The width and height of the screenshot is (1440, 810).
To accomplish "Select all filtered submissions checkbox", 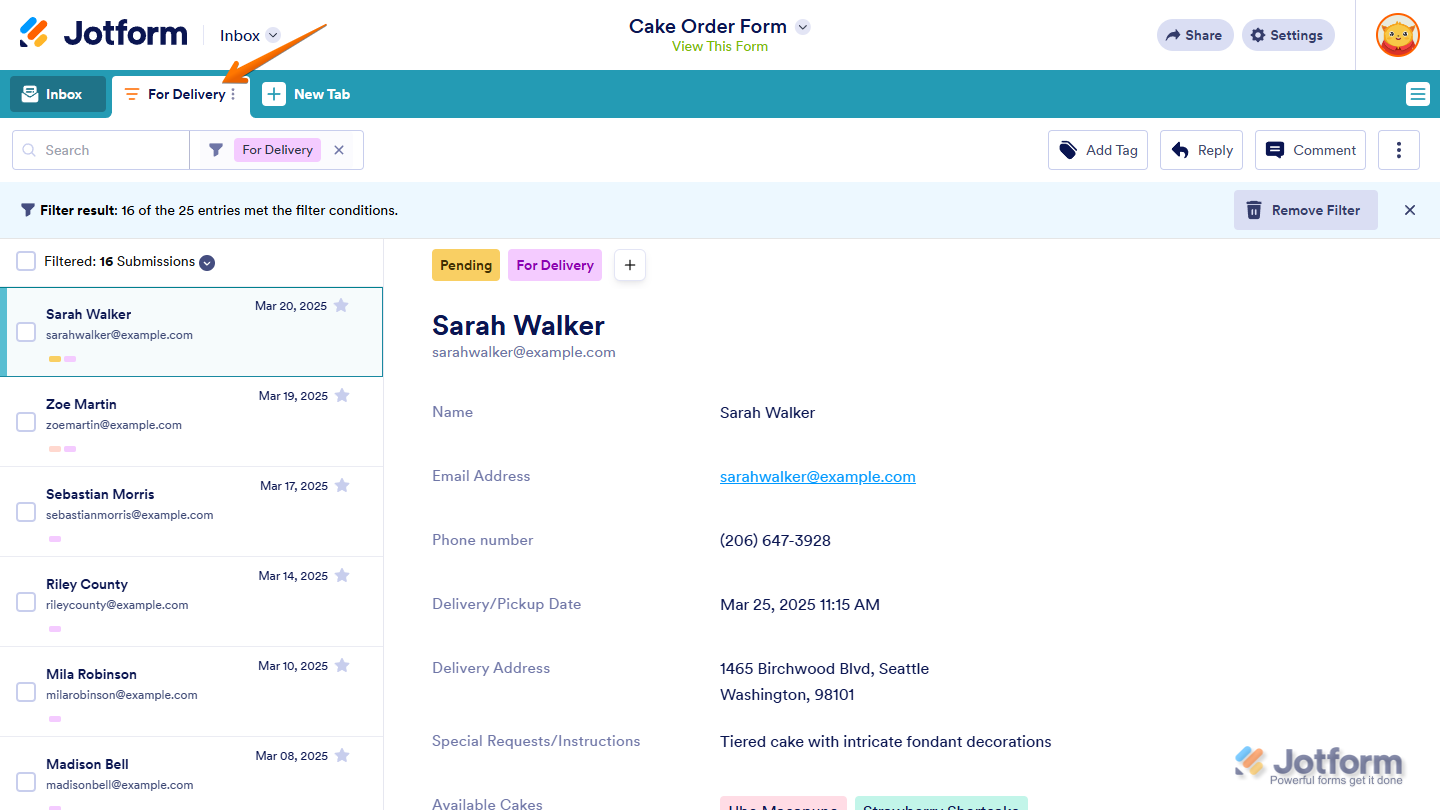I will point(26,261).
